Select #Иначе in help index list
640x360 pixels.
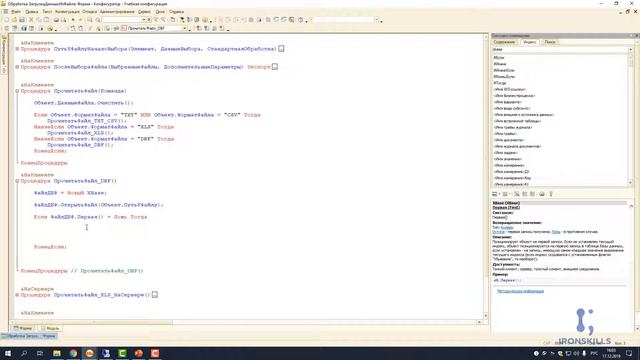click(x=500, y=64)
